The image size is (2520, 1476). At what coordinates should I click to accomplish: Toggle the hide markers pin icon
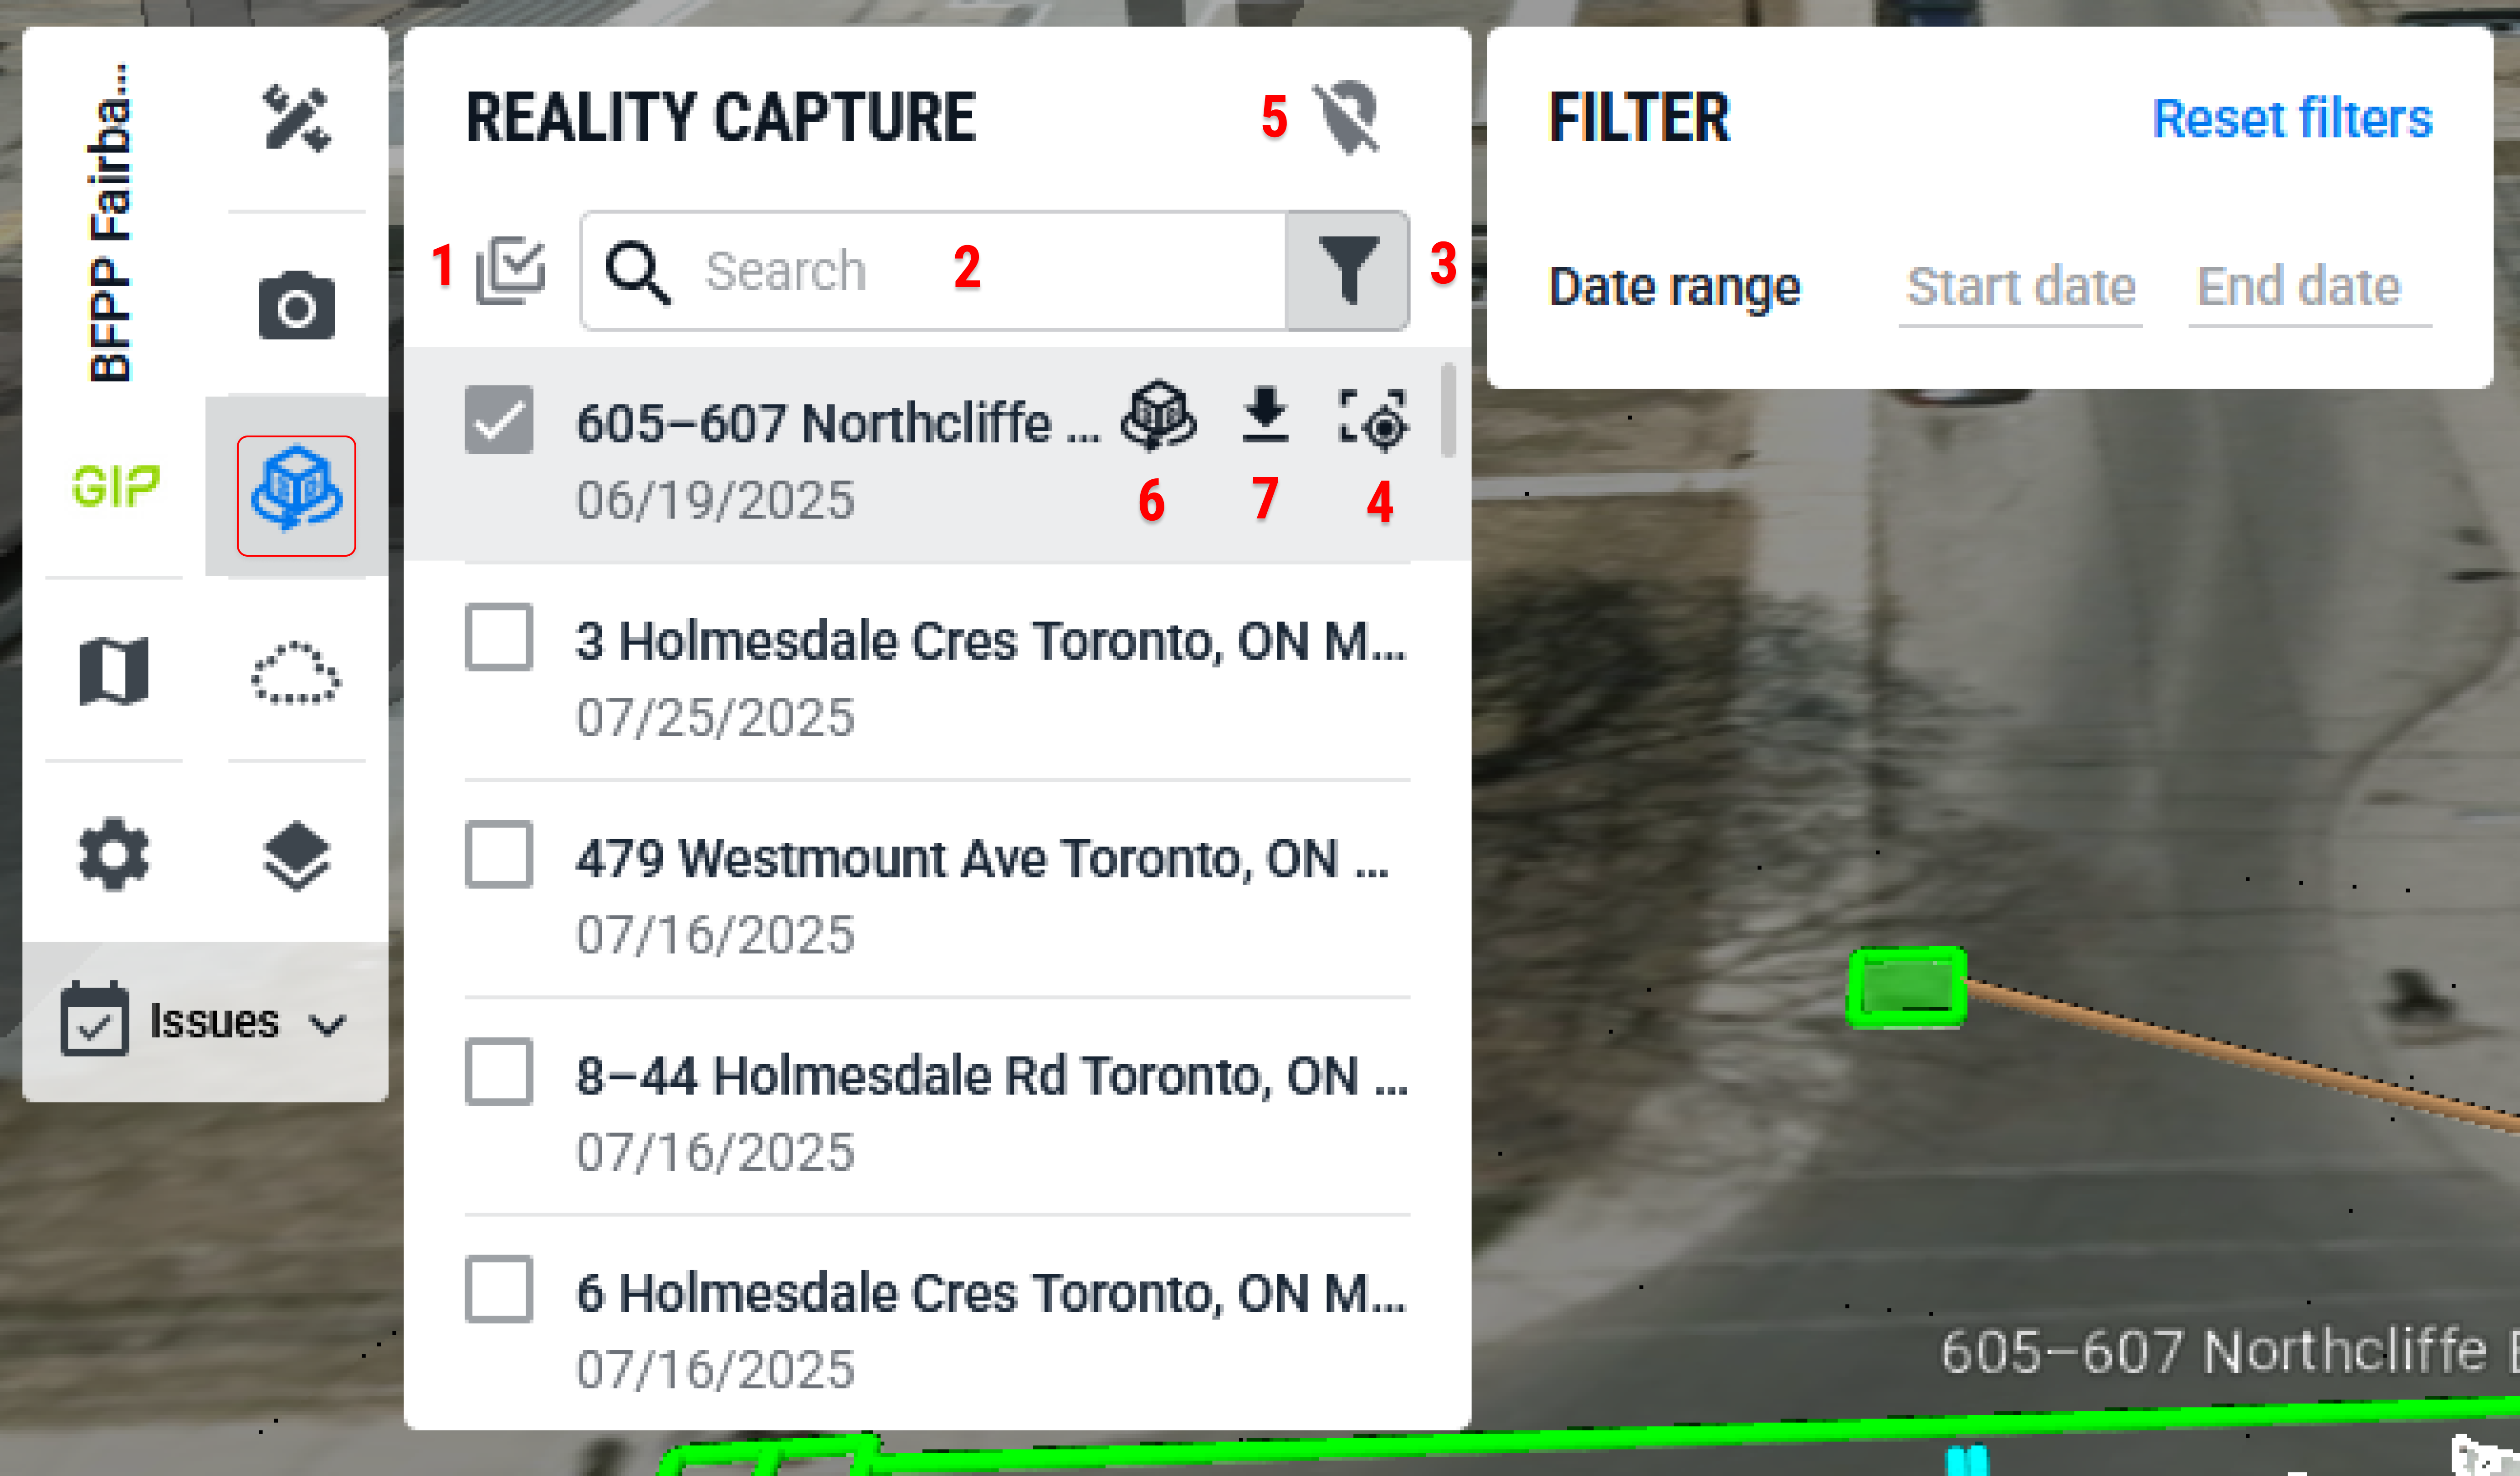tap(1347, 118)
